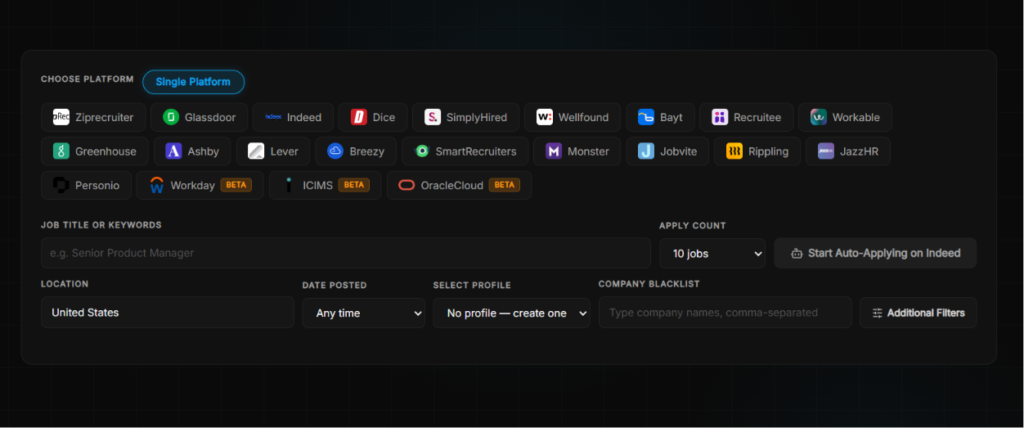Choose the Workable logo icon
Image resolution: width=1024 pixels, height=428 pixels.
point(819,118)
